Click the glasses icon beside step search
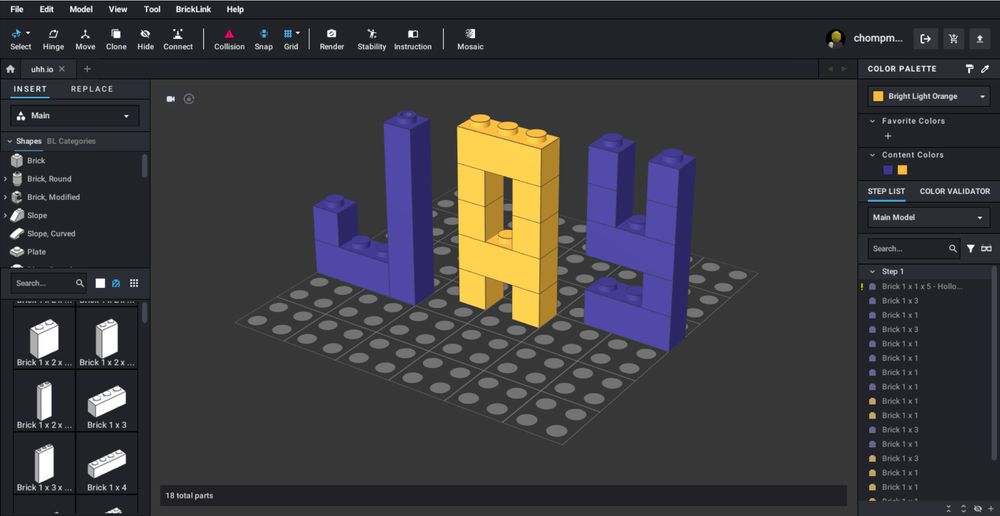This screenshot has height=516, width=1000. 987,249
